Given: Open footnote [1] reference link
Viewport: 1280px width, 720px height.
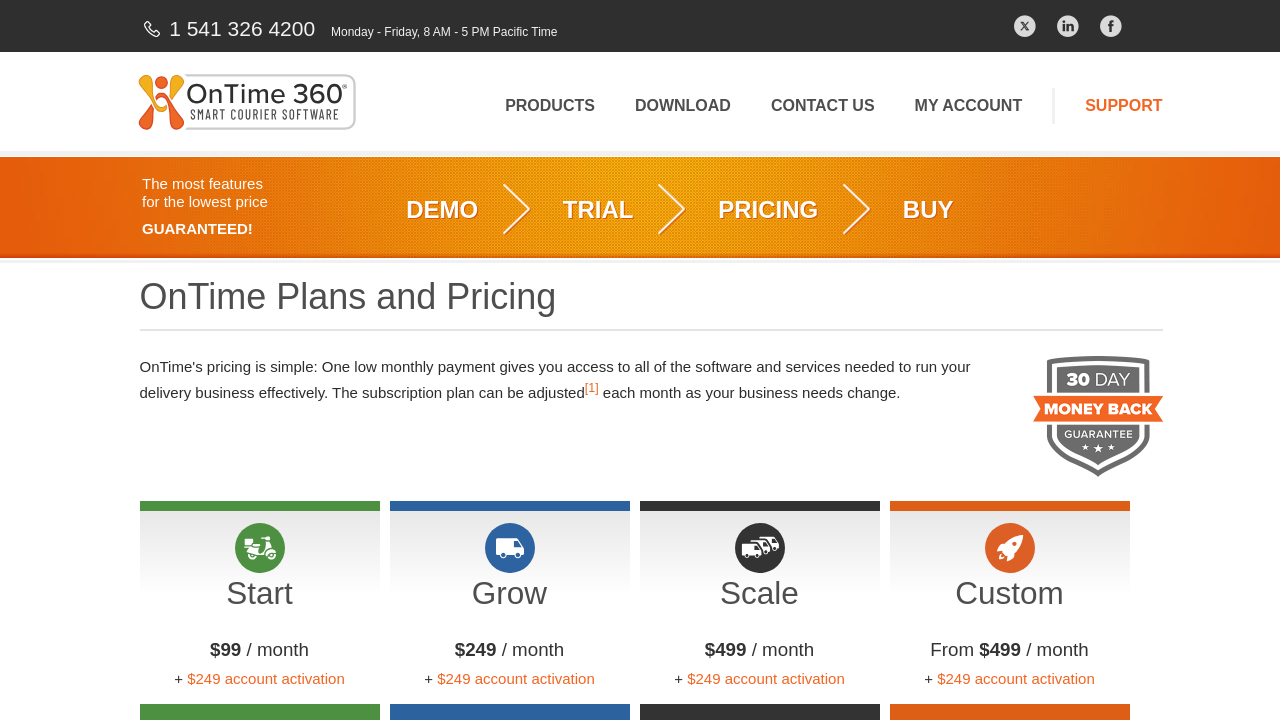Looking at the screenshot, I should 591,388.
